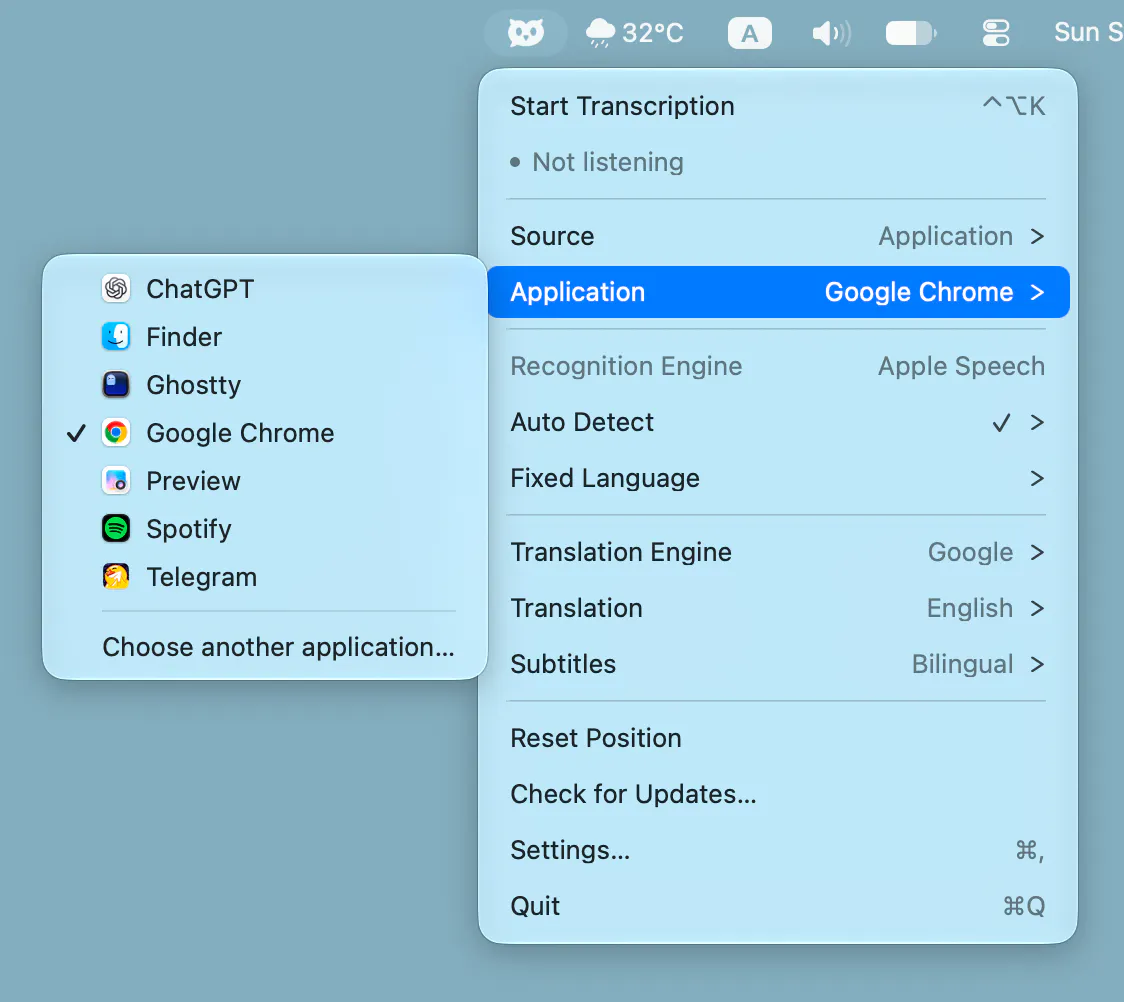Choose Reset Position

coord(778,738)
